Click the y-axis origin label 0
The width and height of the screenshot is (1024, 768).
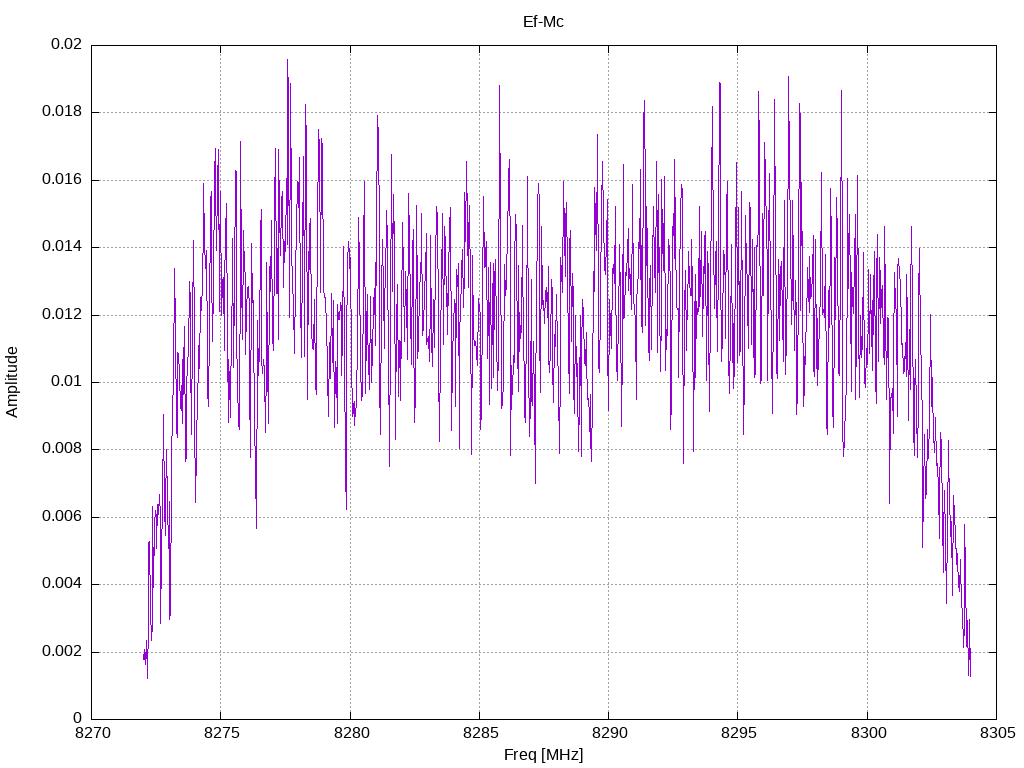click(78, 718)
